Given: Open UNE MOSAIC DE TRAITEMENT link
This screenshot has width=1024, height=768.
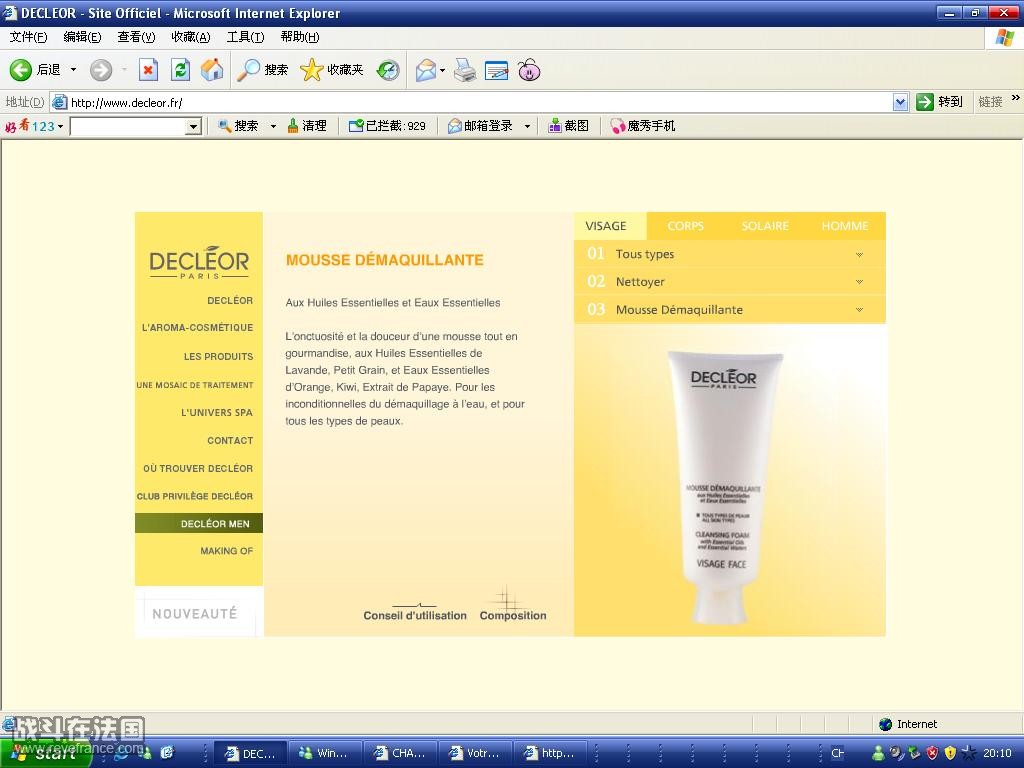Looking at the screenshot, I should click(x=195, y=385).
